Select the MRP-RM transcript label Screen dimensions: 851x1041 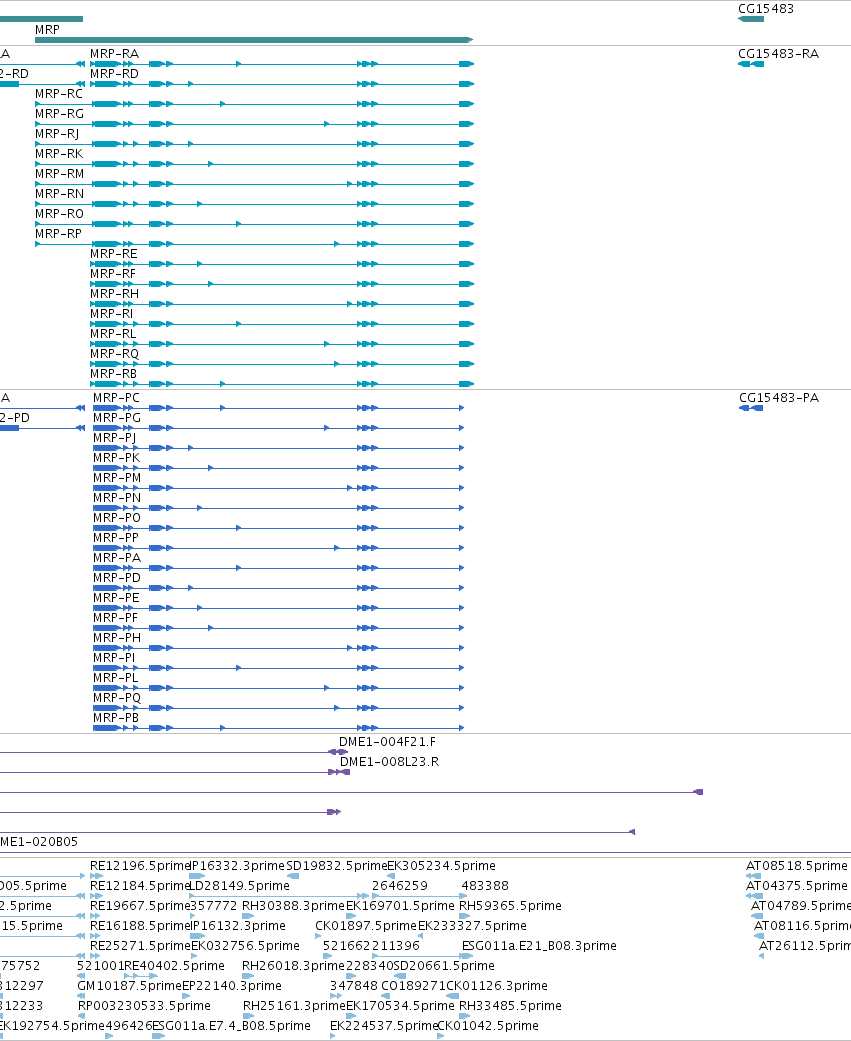click(x=60, y=173)
